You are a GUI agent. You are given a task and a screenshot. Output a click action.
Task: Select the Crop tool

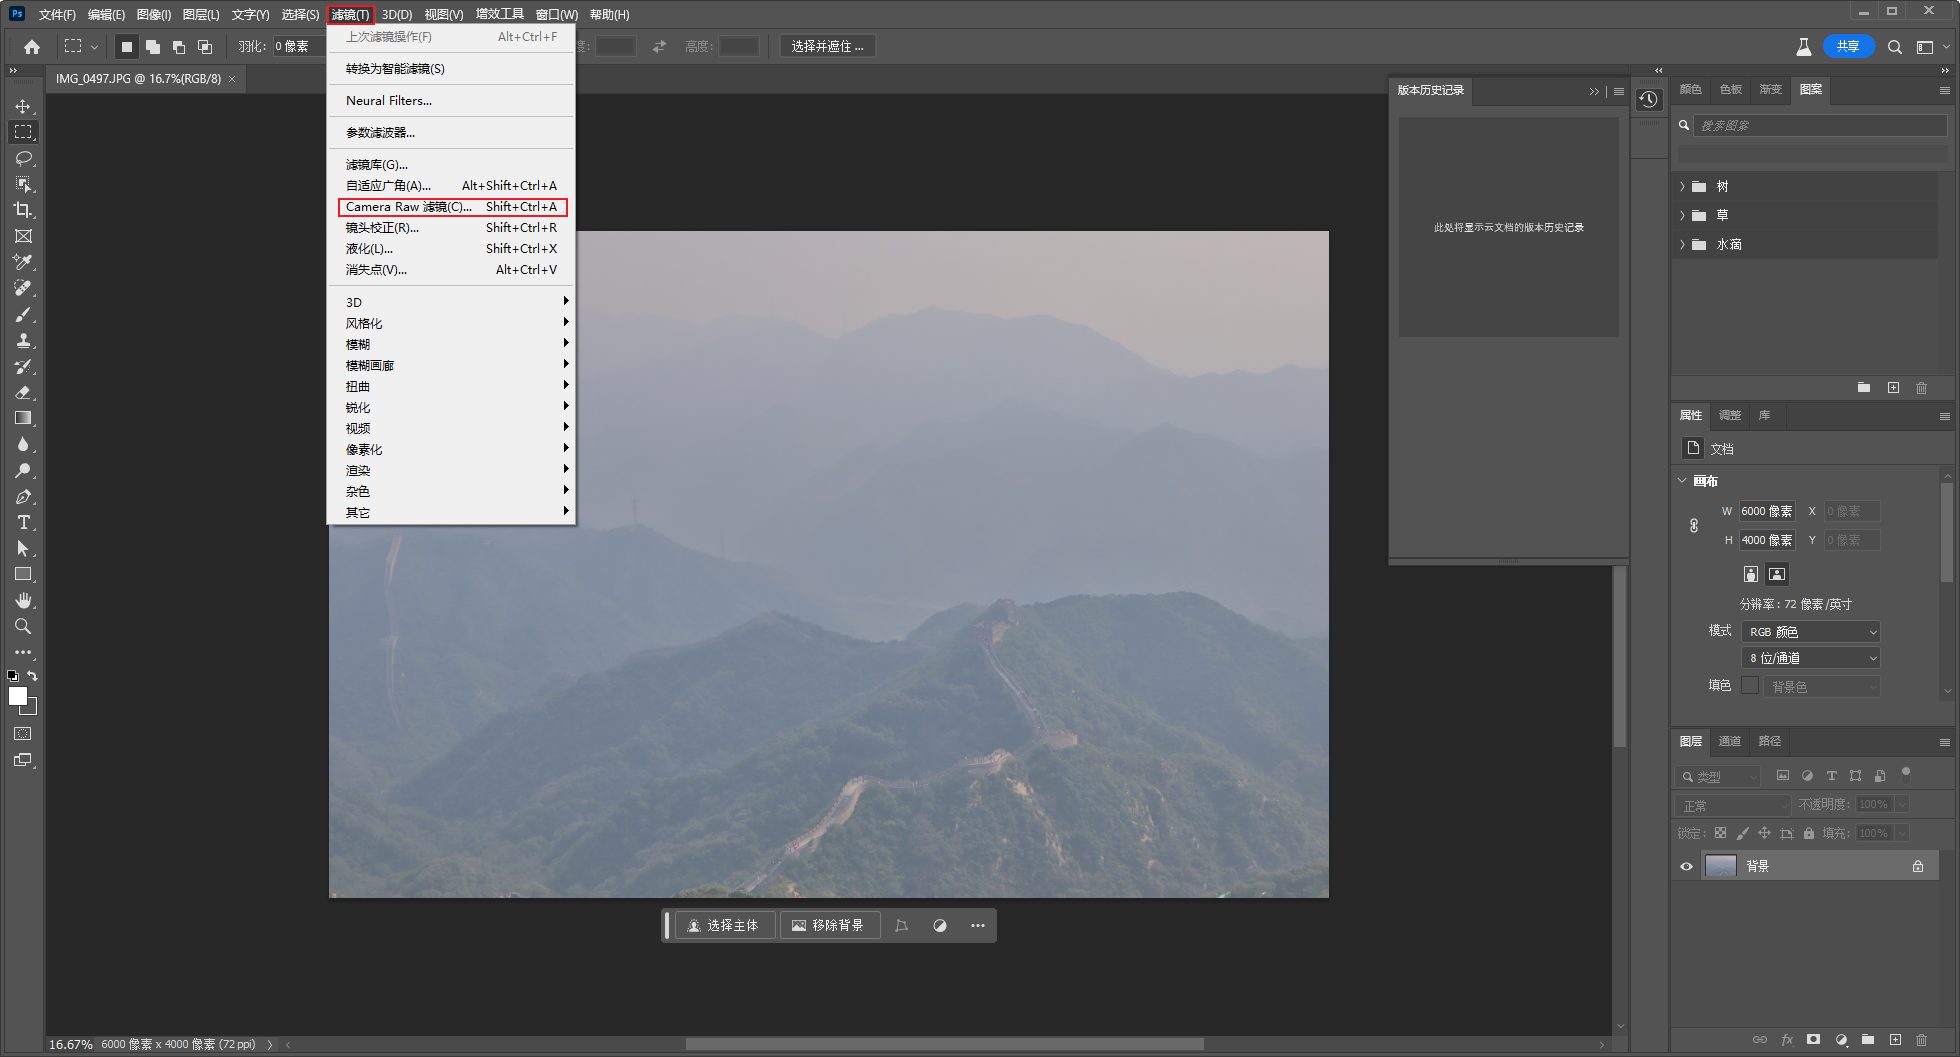[23, 210]
